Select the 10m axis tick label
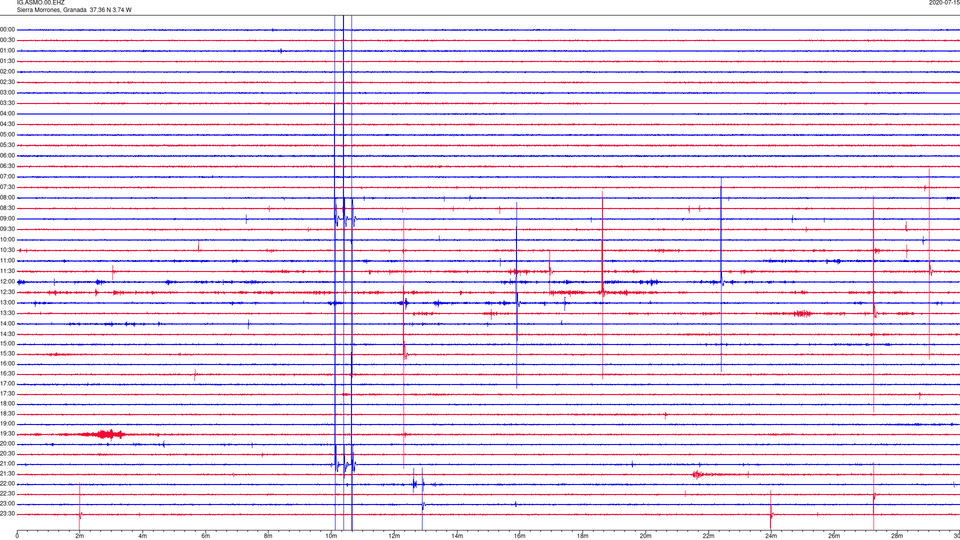Viewport: 960px width, 540px height. point(331,536)
